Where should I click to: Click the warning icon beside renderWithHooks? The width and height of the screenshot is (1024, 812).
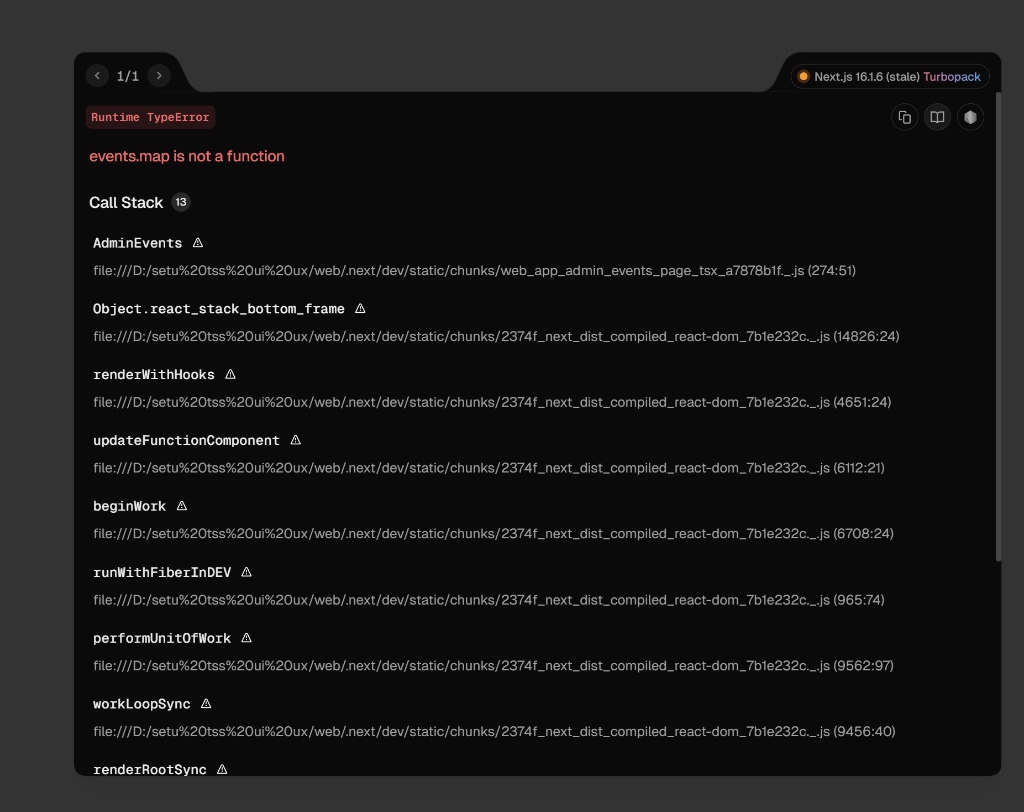pos(230,374)
